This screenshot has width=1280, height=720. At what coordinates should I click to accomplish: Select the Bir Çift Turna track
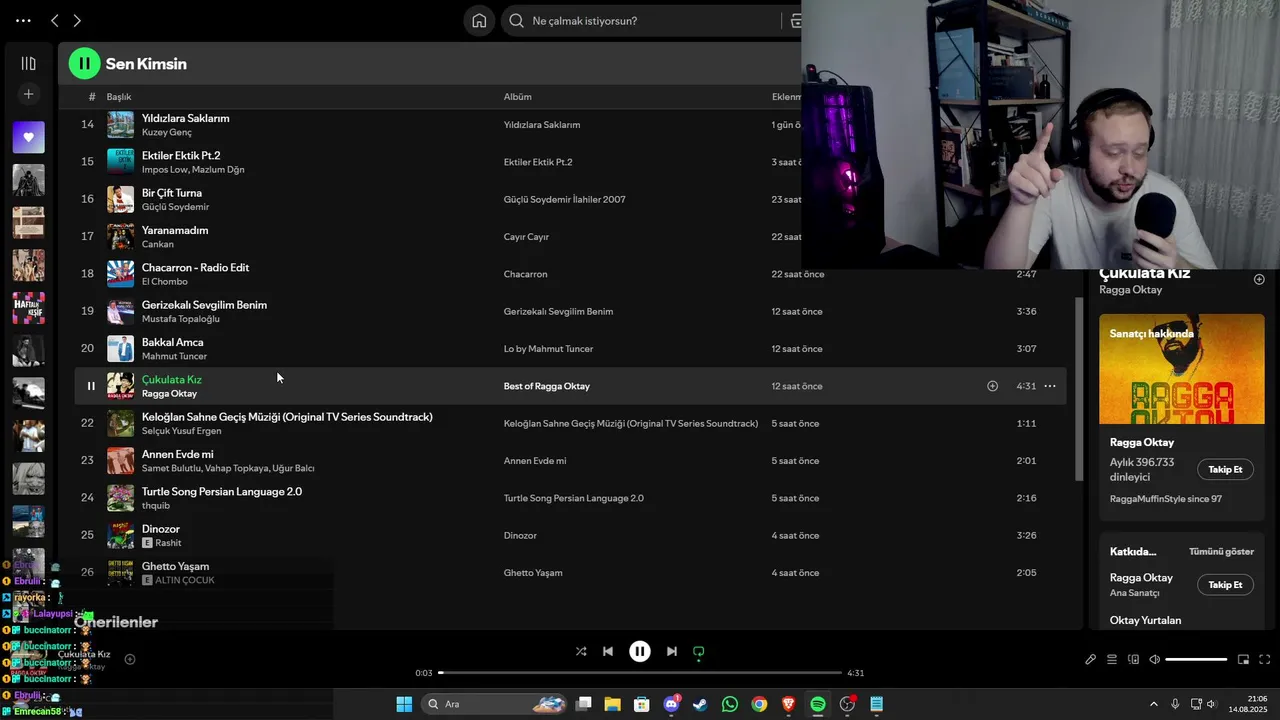(x=171, y=193)
